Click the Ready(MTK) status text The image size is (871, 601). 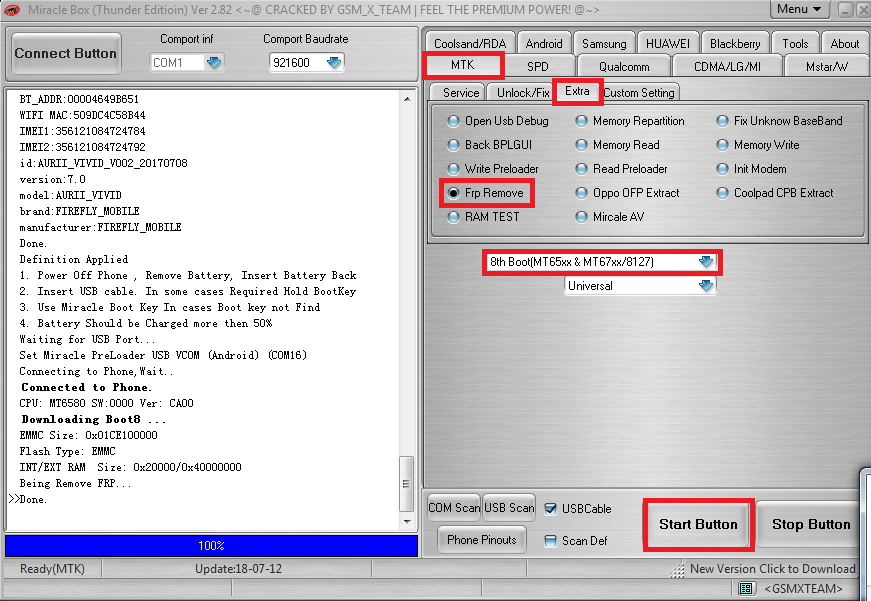(52, 569)
